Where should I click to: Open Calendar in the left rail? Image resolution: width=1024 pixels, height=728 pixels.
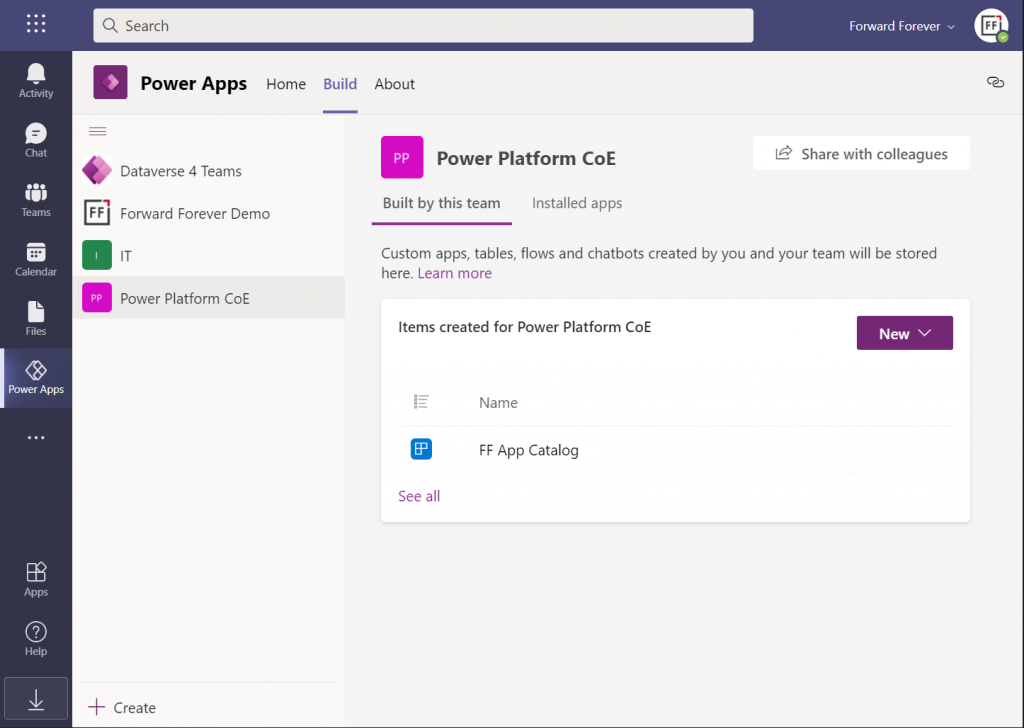click(36, 259)
